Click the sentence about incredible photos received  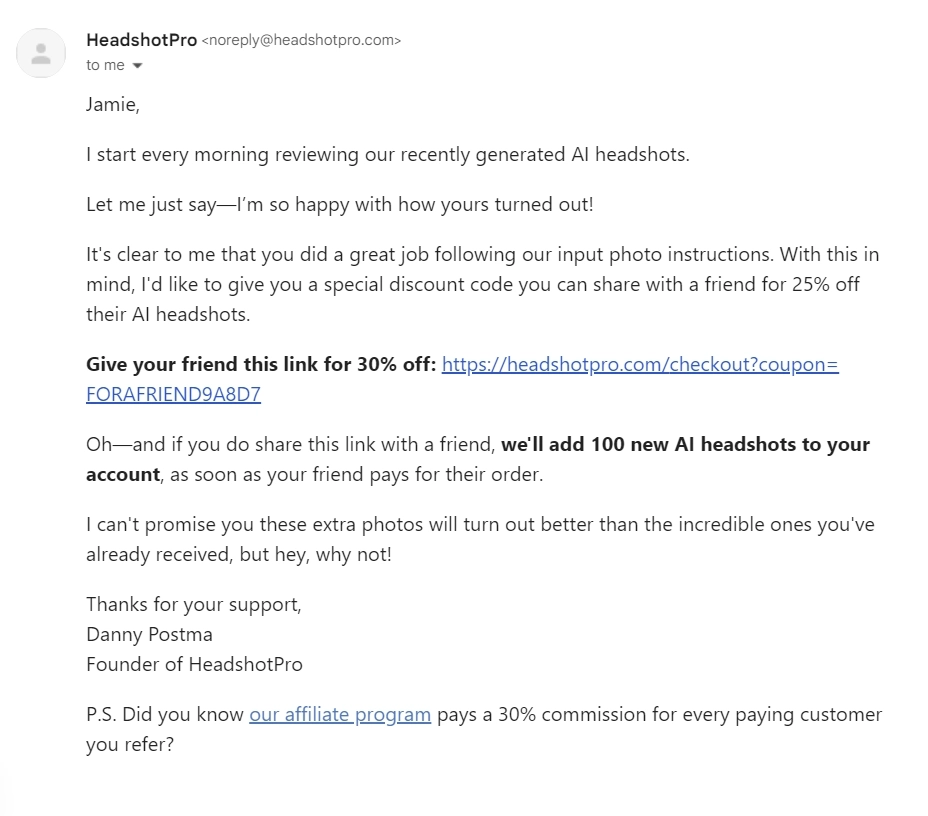480,524
